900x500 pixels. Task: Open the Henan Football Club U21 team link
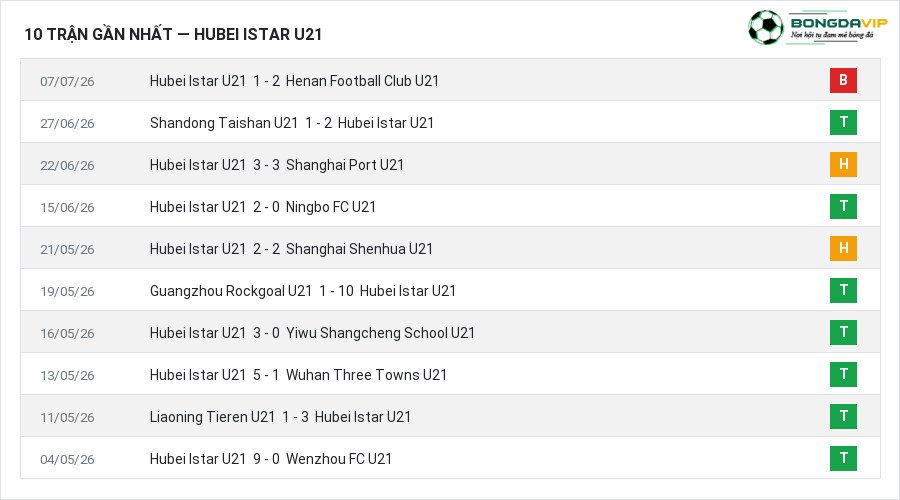362,81
